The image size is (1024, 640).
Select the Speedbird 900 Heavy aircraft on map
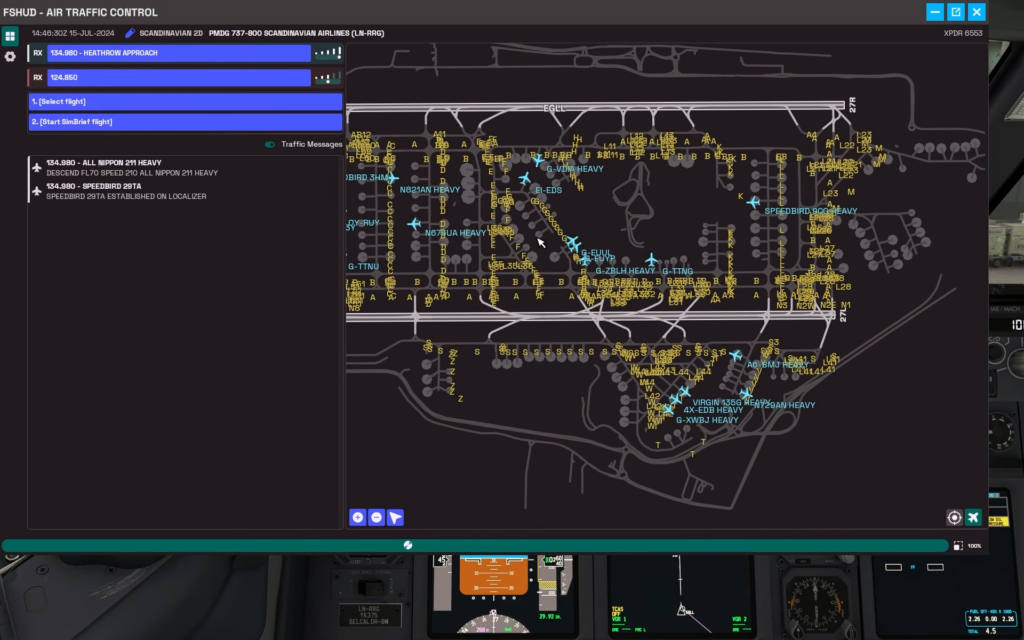click(753, 202)
